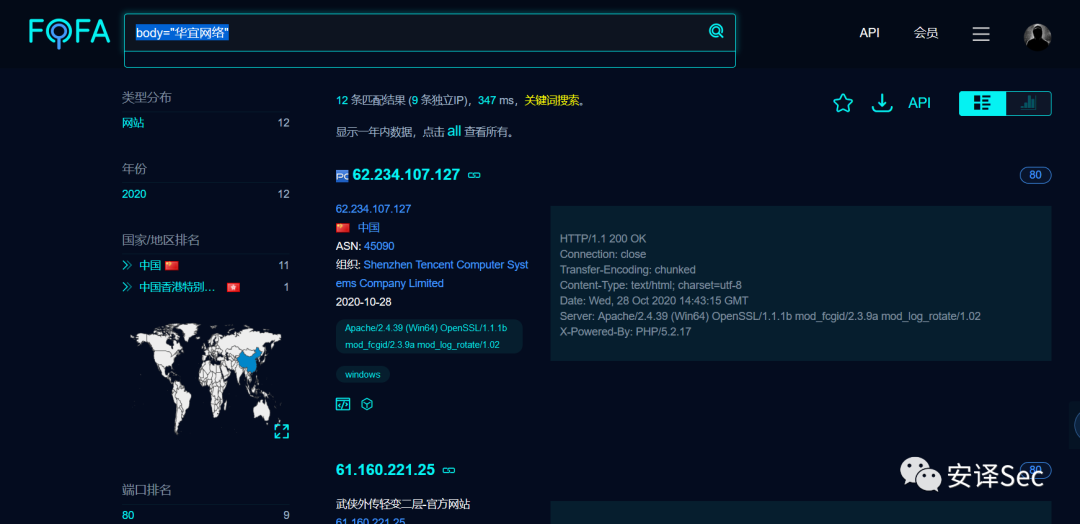Screen dimensions: 1080x524
Task: Click the windows tag
Action: point(363,375)
